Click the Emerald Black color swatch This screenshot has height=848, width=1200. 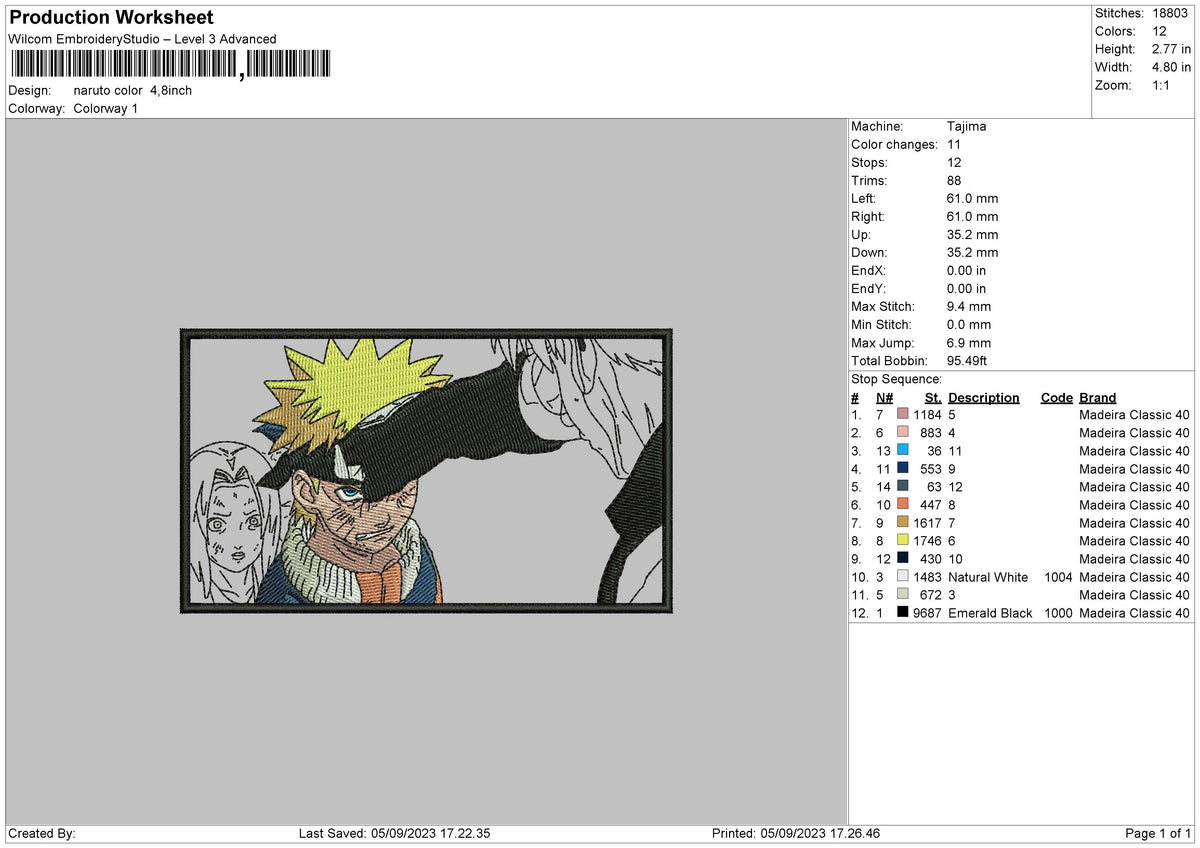tap(903, 612)
